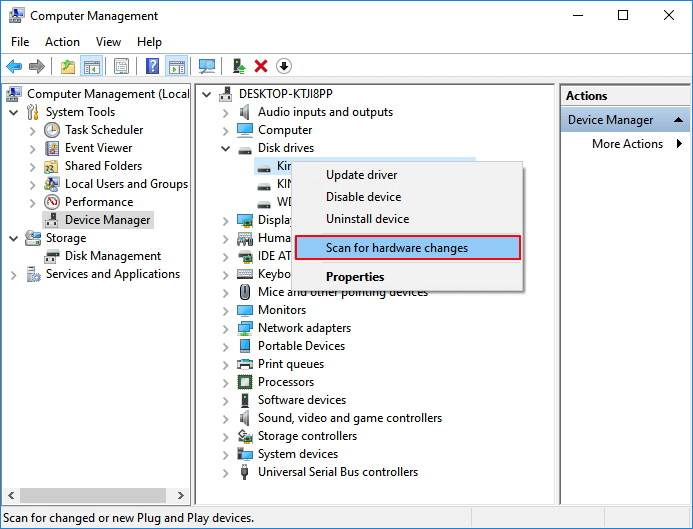The width and height of the screenshot is (693, 529).
Task: Select Event Viewer in System Tools
Action: [98, 148]
